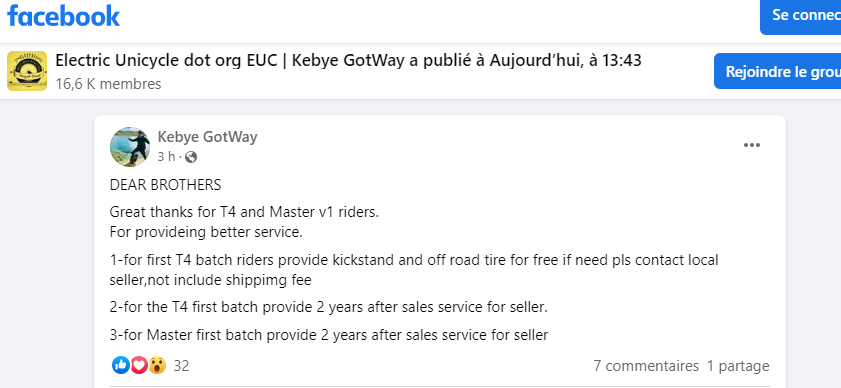The width and height of the screenshot is (841, 388).
Task: Click the Se connecter button
Action: [801, 15]
